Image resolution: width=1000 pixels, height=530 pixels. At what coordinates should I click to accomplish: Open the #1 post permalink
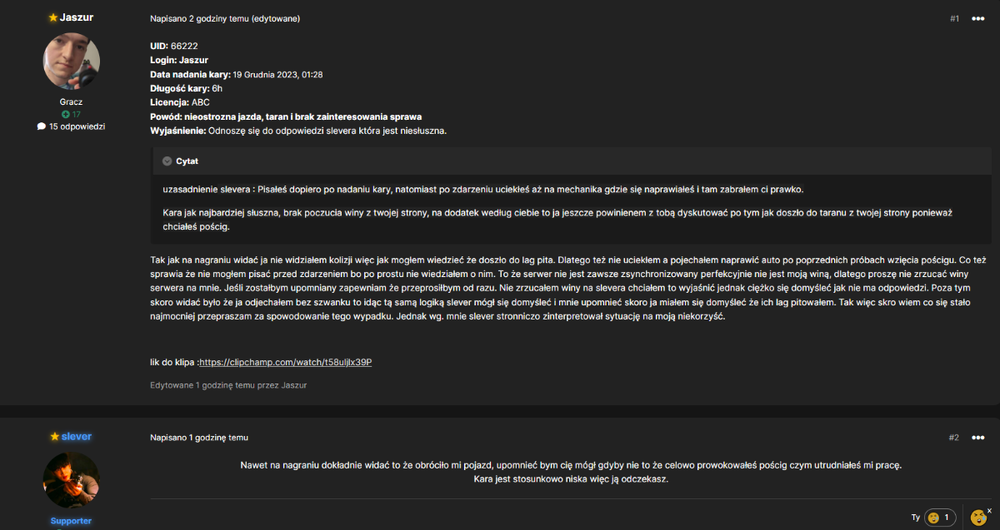tap(954, 19)
